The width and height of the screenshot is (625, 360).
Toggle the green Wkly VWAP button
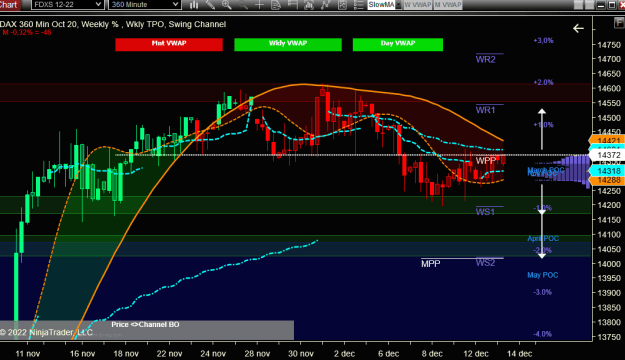coord(288,44)
